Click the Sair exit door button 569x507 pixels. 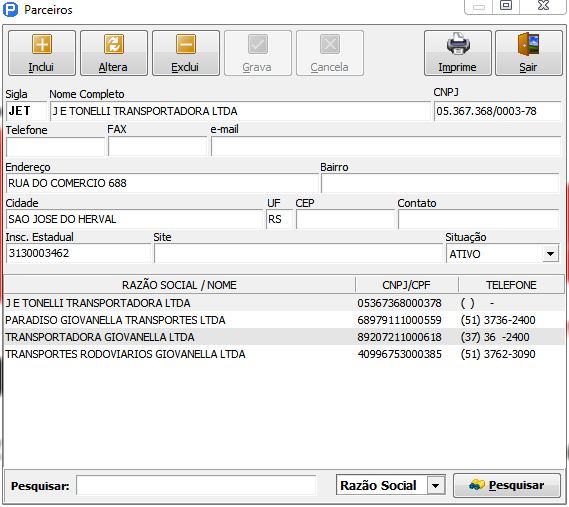(529, 53)
